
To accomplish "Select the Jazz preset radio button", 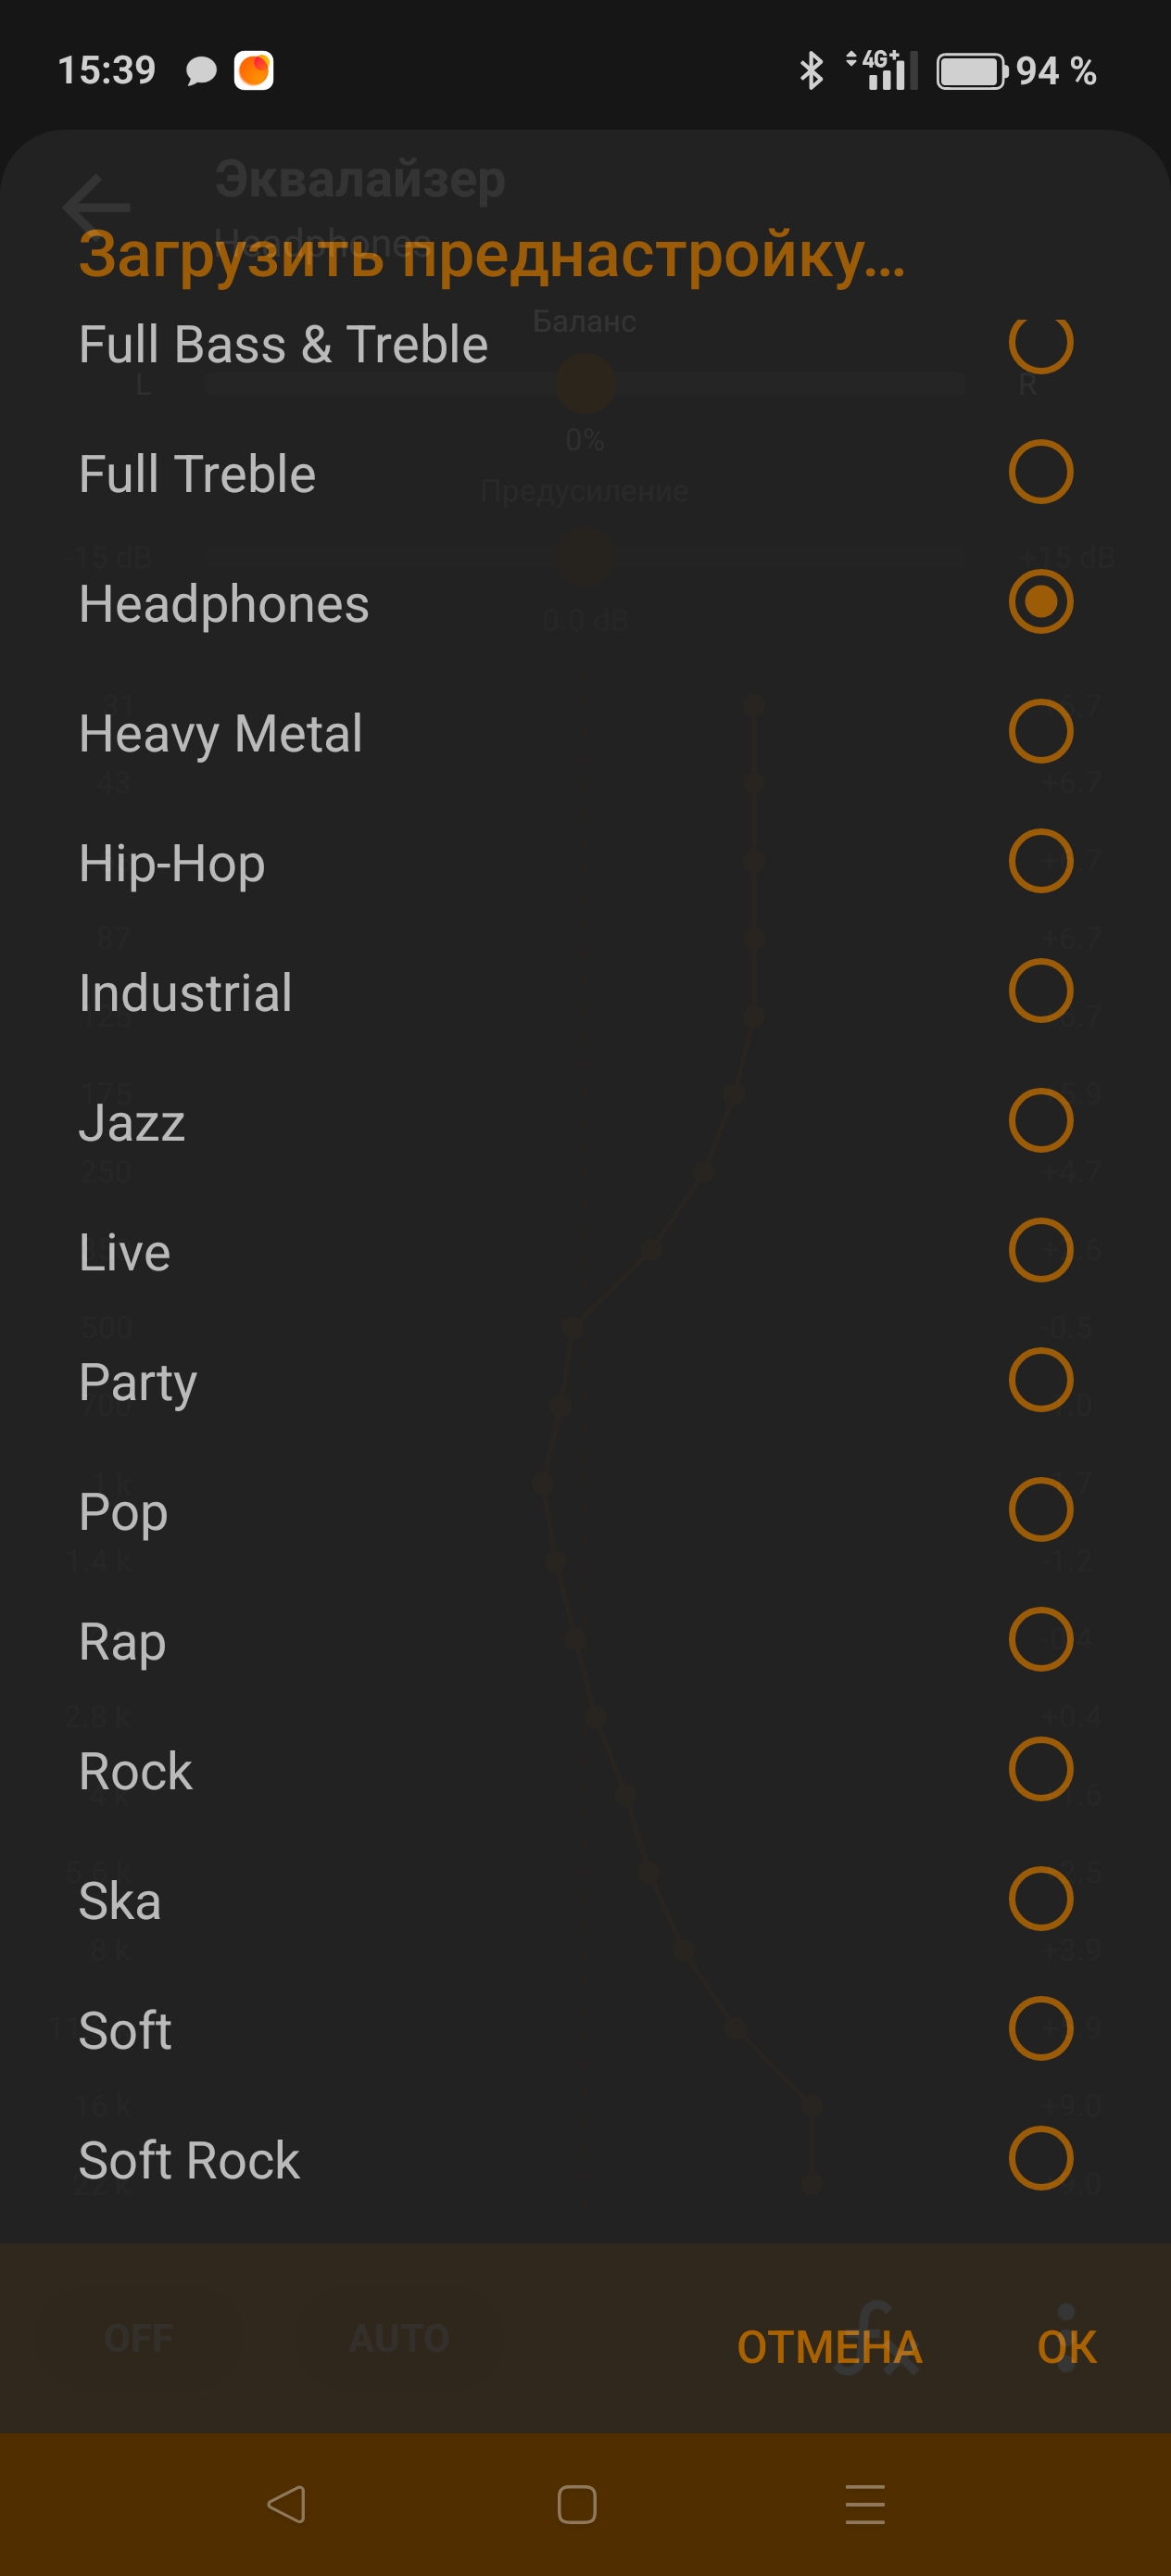I will point(1040,1121).
